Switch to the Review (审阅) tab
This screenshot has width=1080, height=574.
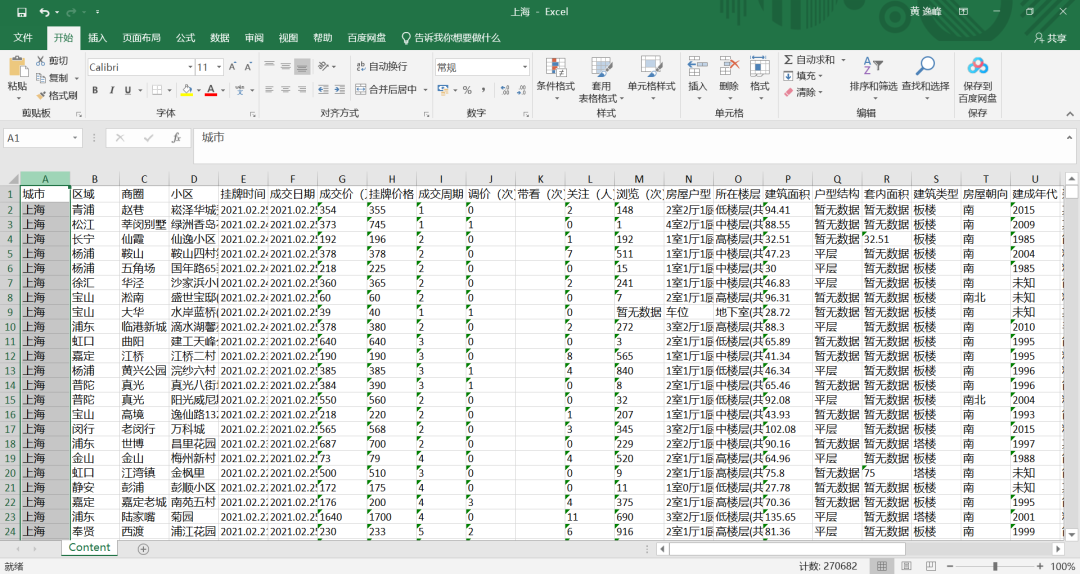(254, 38)
